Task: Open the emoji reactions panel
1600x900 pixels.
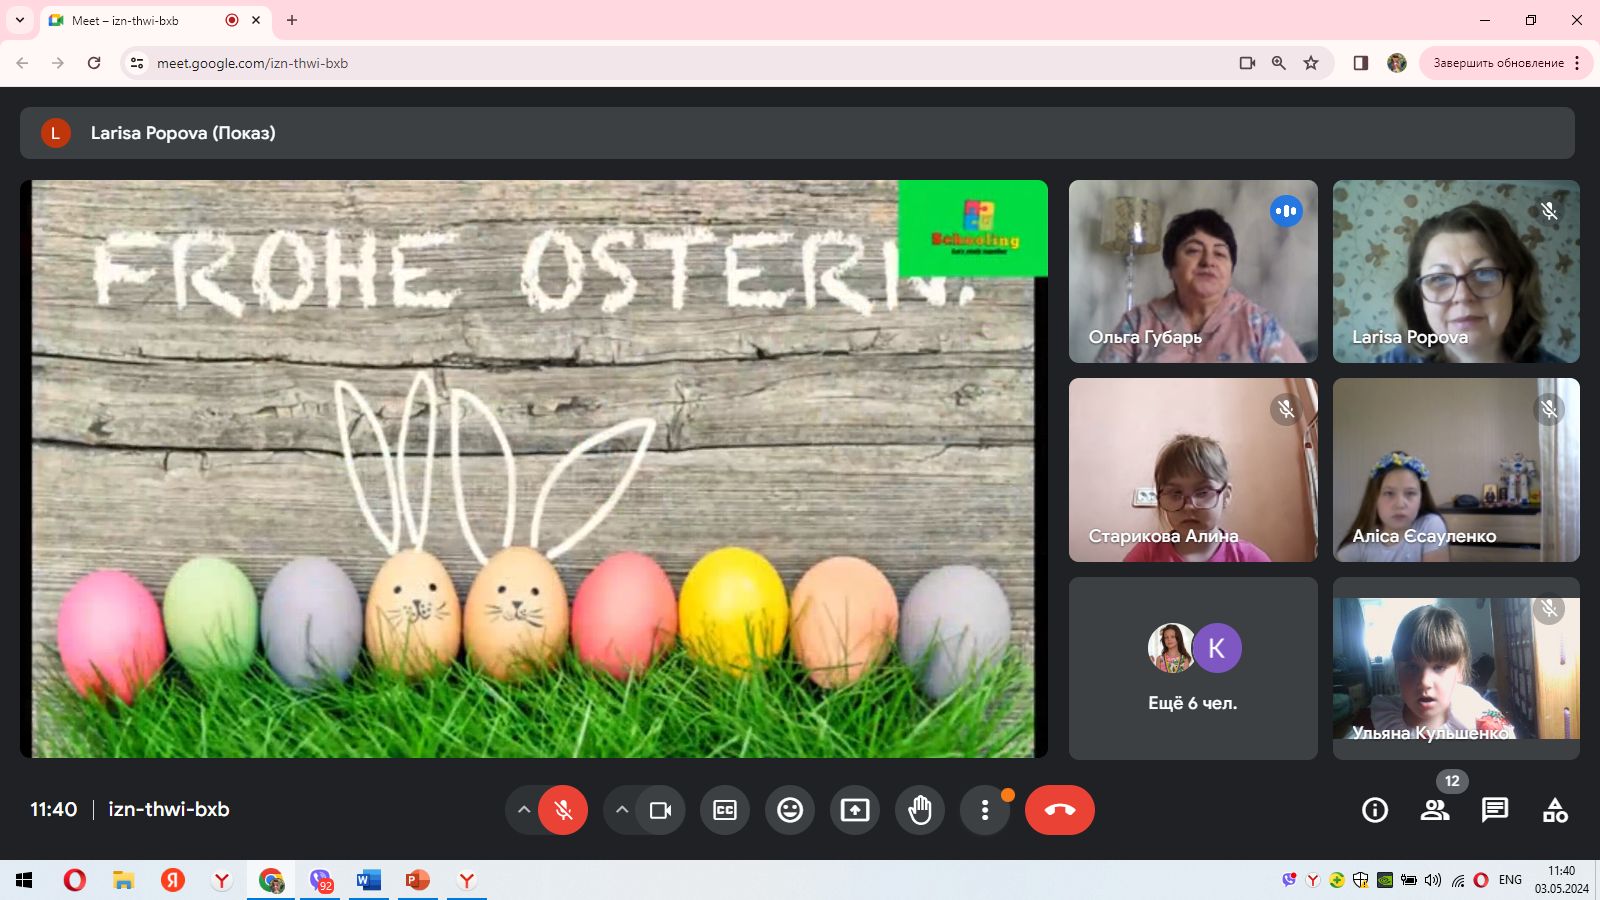Action: pyautogui.click(x=790, y=810)
